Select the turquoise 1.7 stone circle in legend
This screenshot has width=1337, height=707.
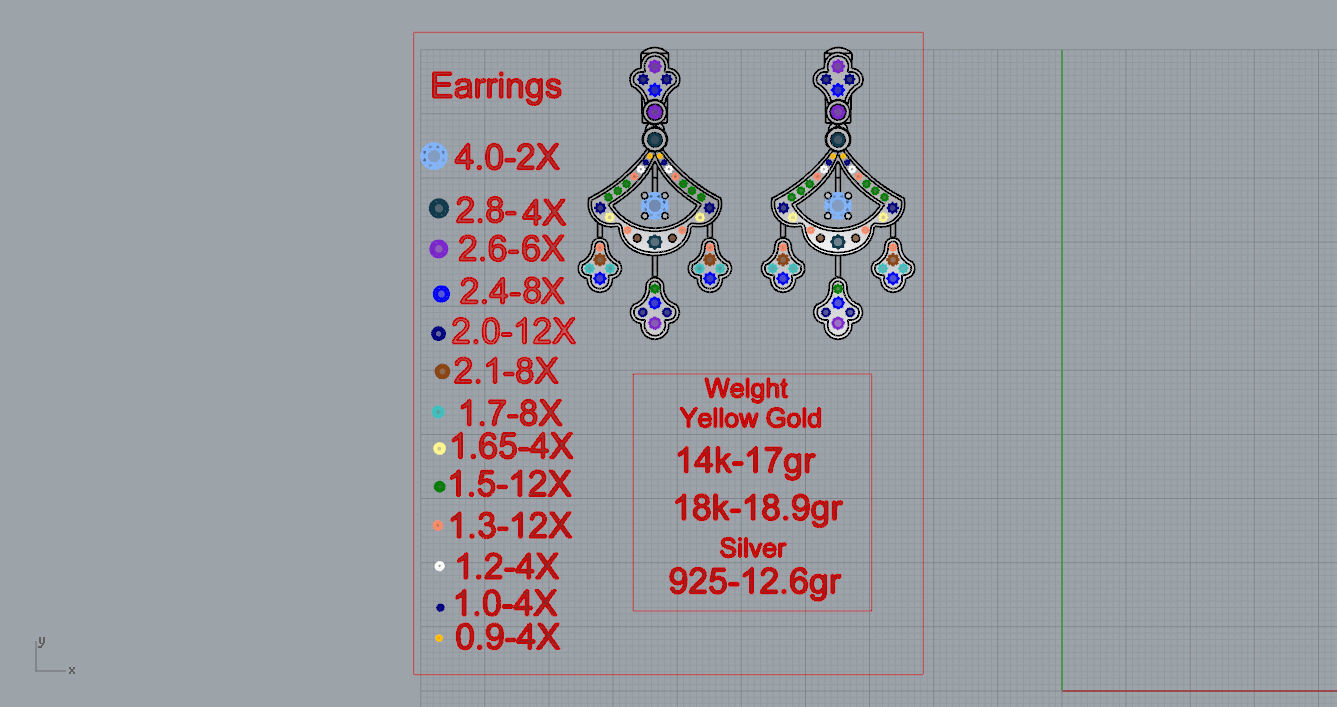pyautogui.click(x=438, y=412)
